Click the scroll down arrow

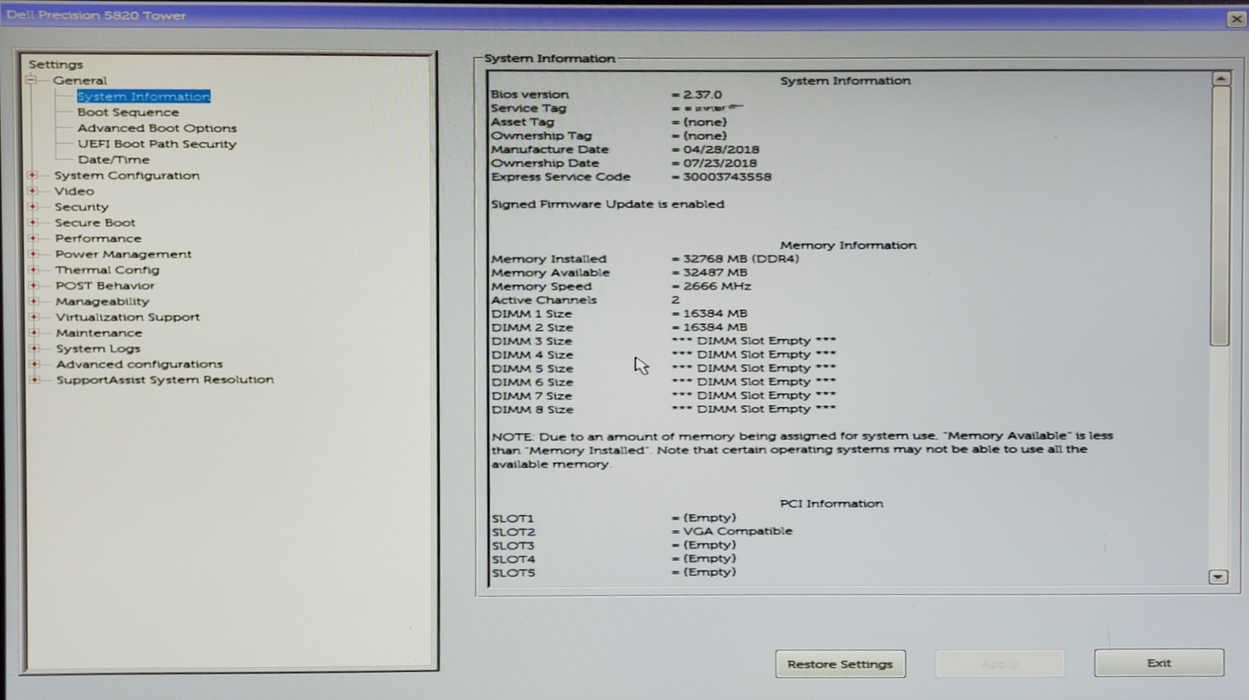pos(1218,577)
